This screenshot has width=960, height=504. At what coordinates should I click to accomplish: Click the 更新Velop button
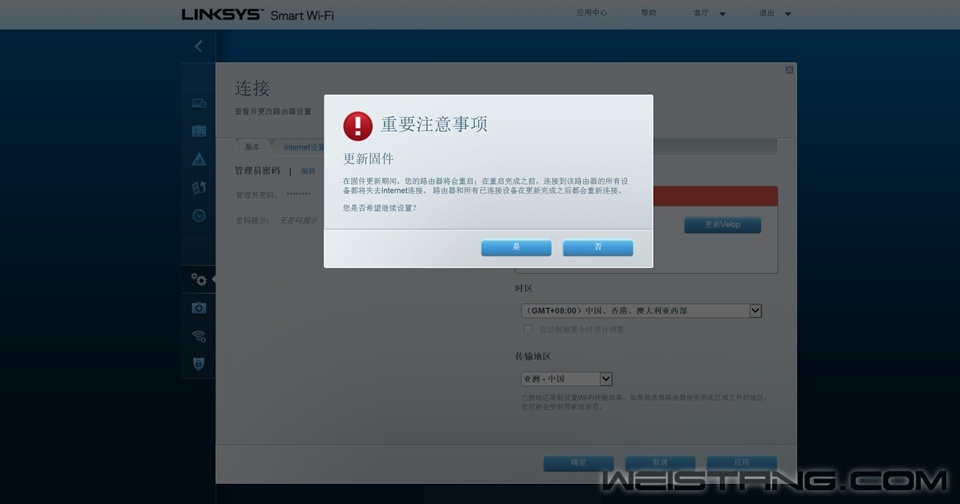coord(722,225)
